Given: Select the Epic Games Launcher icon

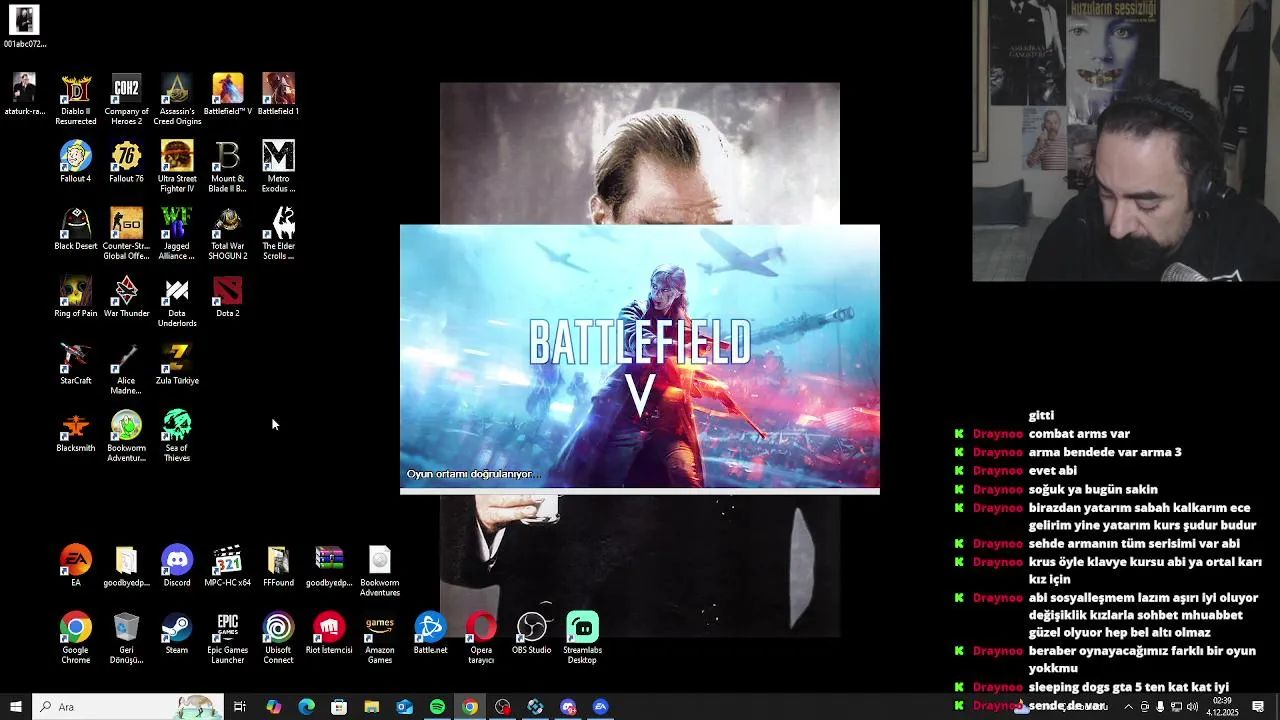Looking at the screenshot, I should (x=228, y=637).
